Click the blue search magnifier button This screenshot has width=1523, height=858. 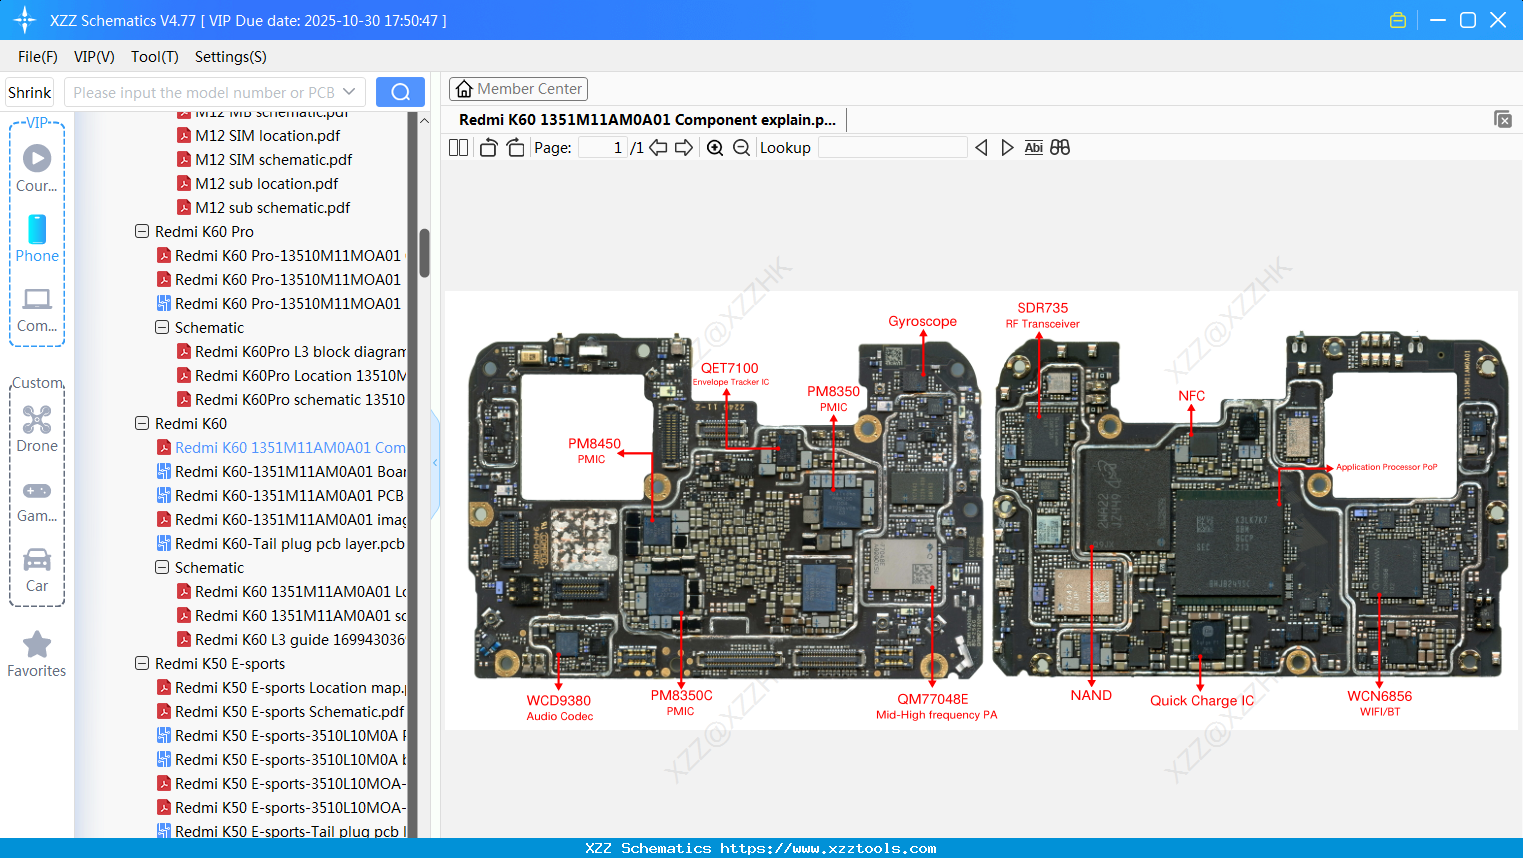click(x=400, y=91)
